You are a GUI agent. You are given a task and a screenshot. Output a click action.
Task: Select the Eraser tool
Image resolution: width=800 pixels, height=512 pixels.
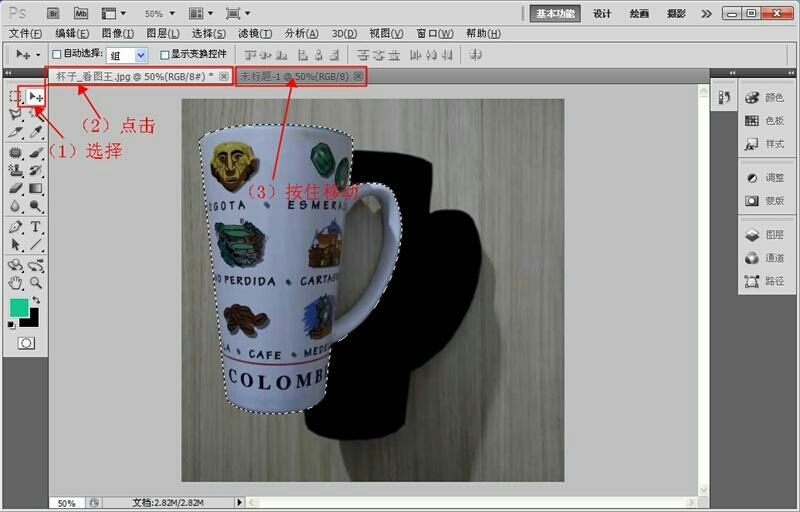(x=15, y=188)
